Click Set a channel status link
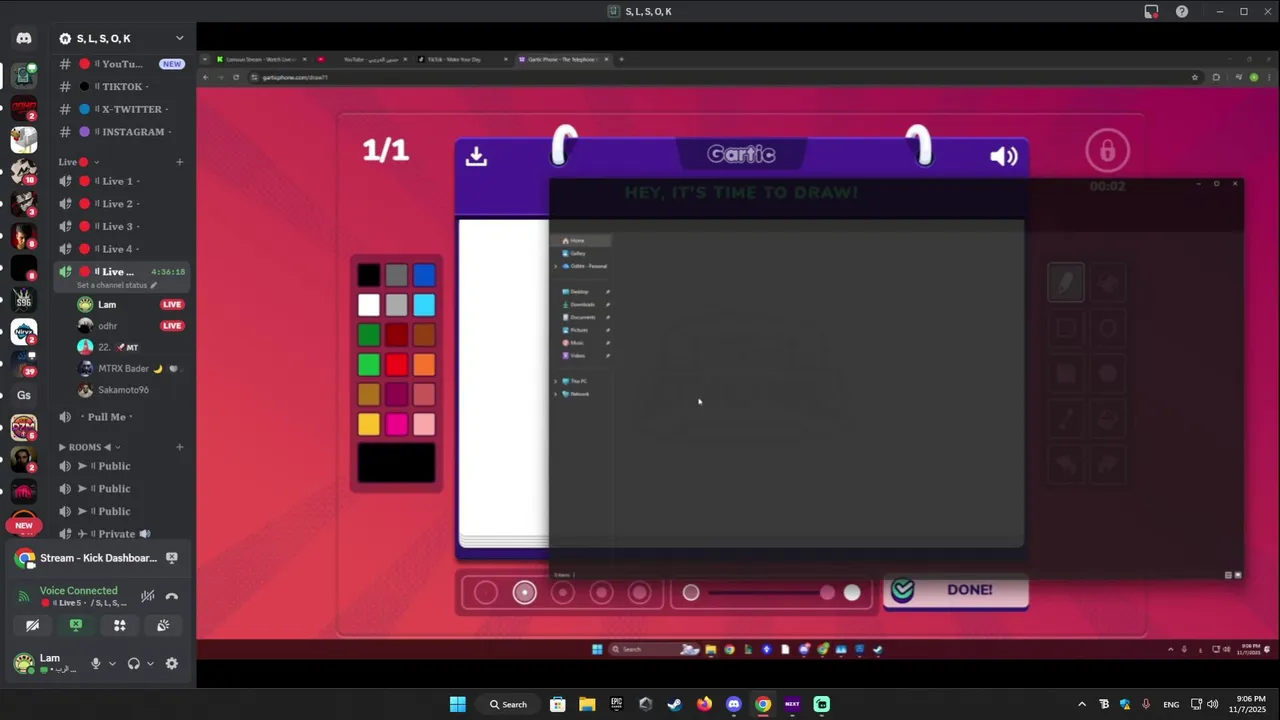Image resolution: width=1280 pixels, height=720 pixels. (117, 285)
